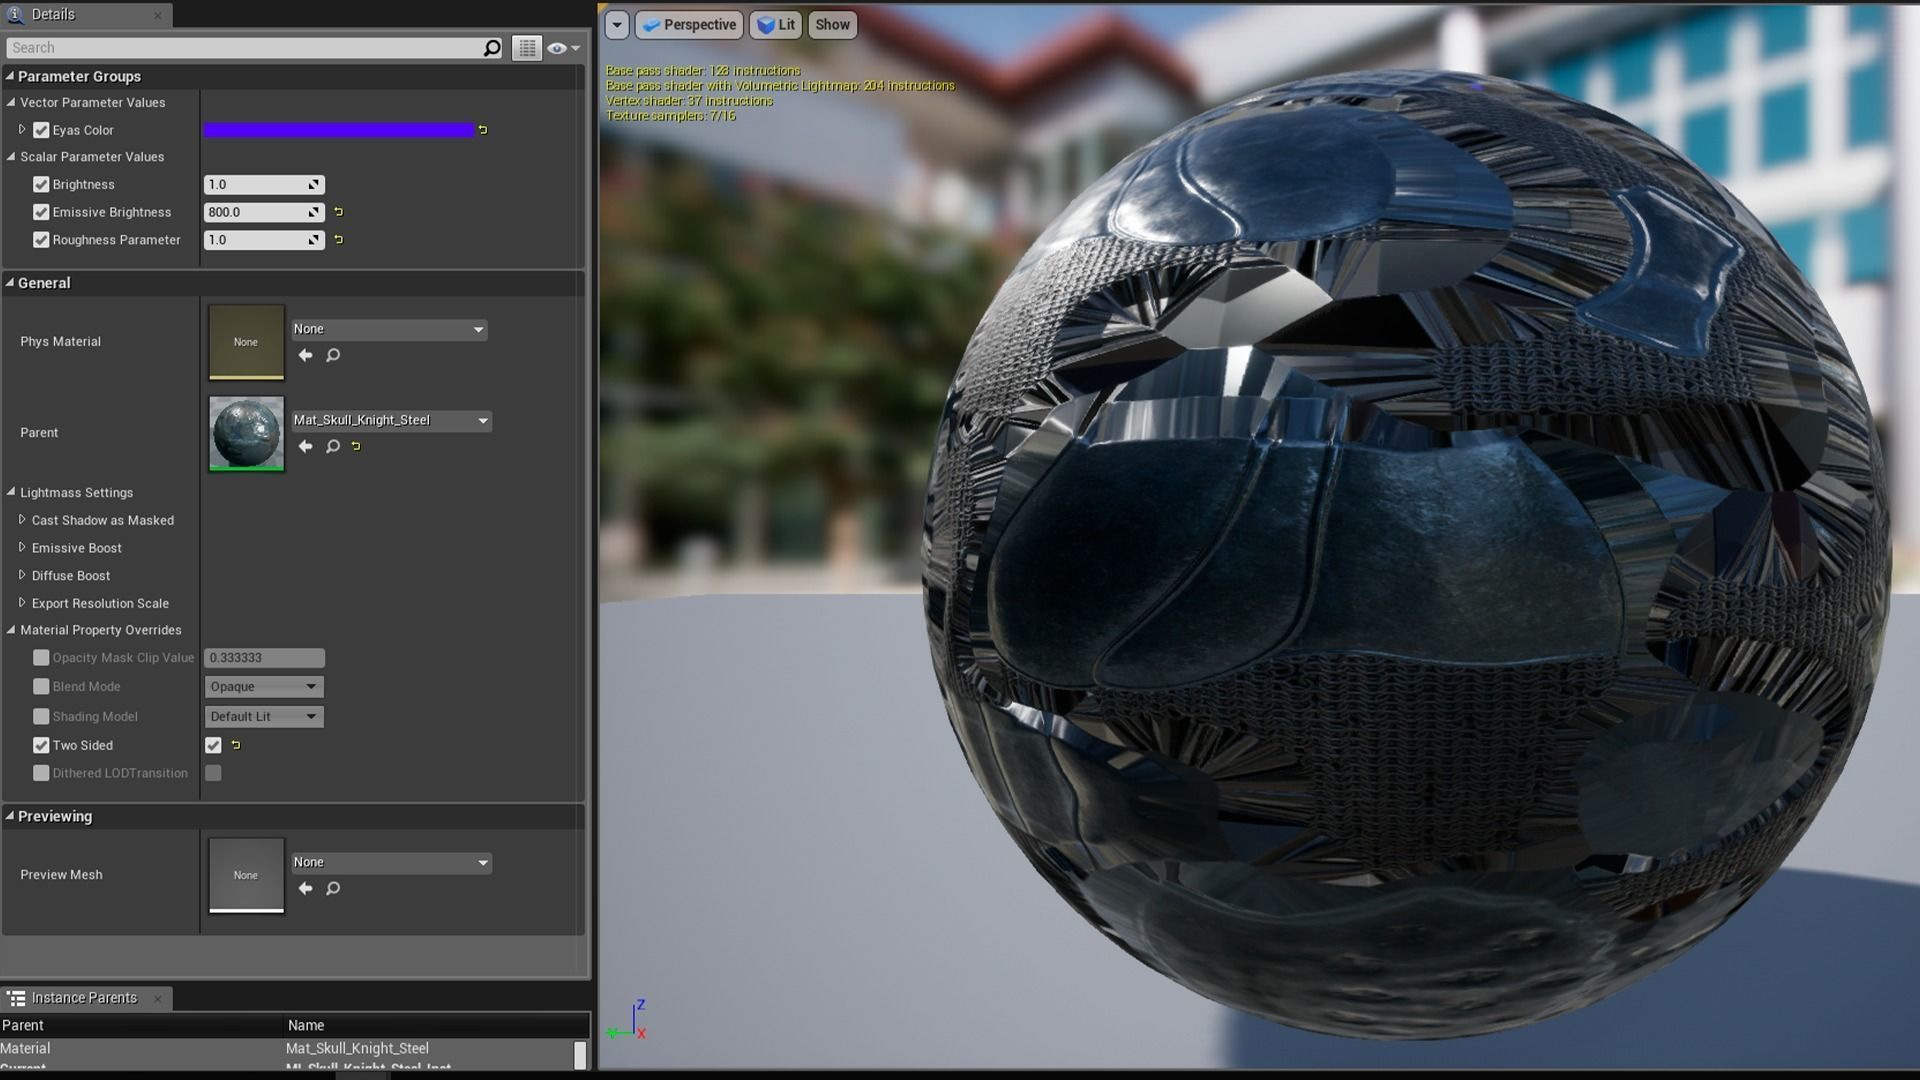Screen dimensions: 1920x1080
Task: Expand the Cast Shadow as Masked setting
Action: point(22,520)
